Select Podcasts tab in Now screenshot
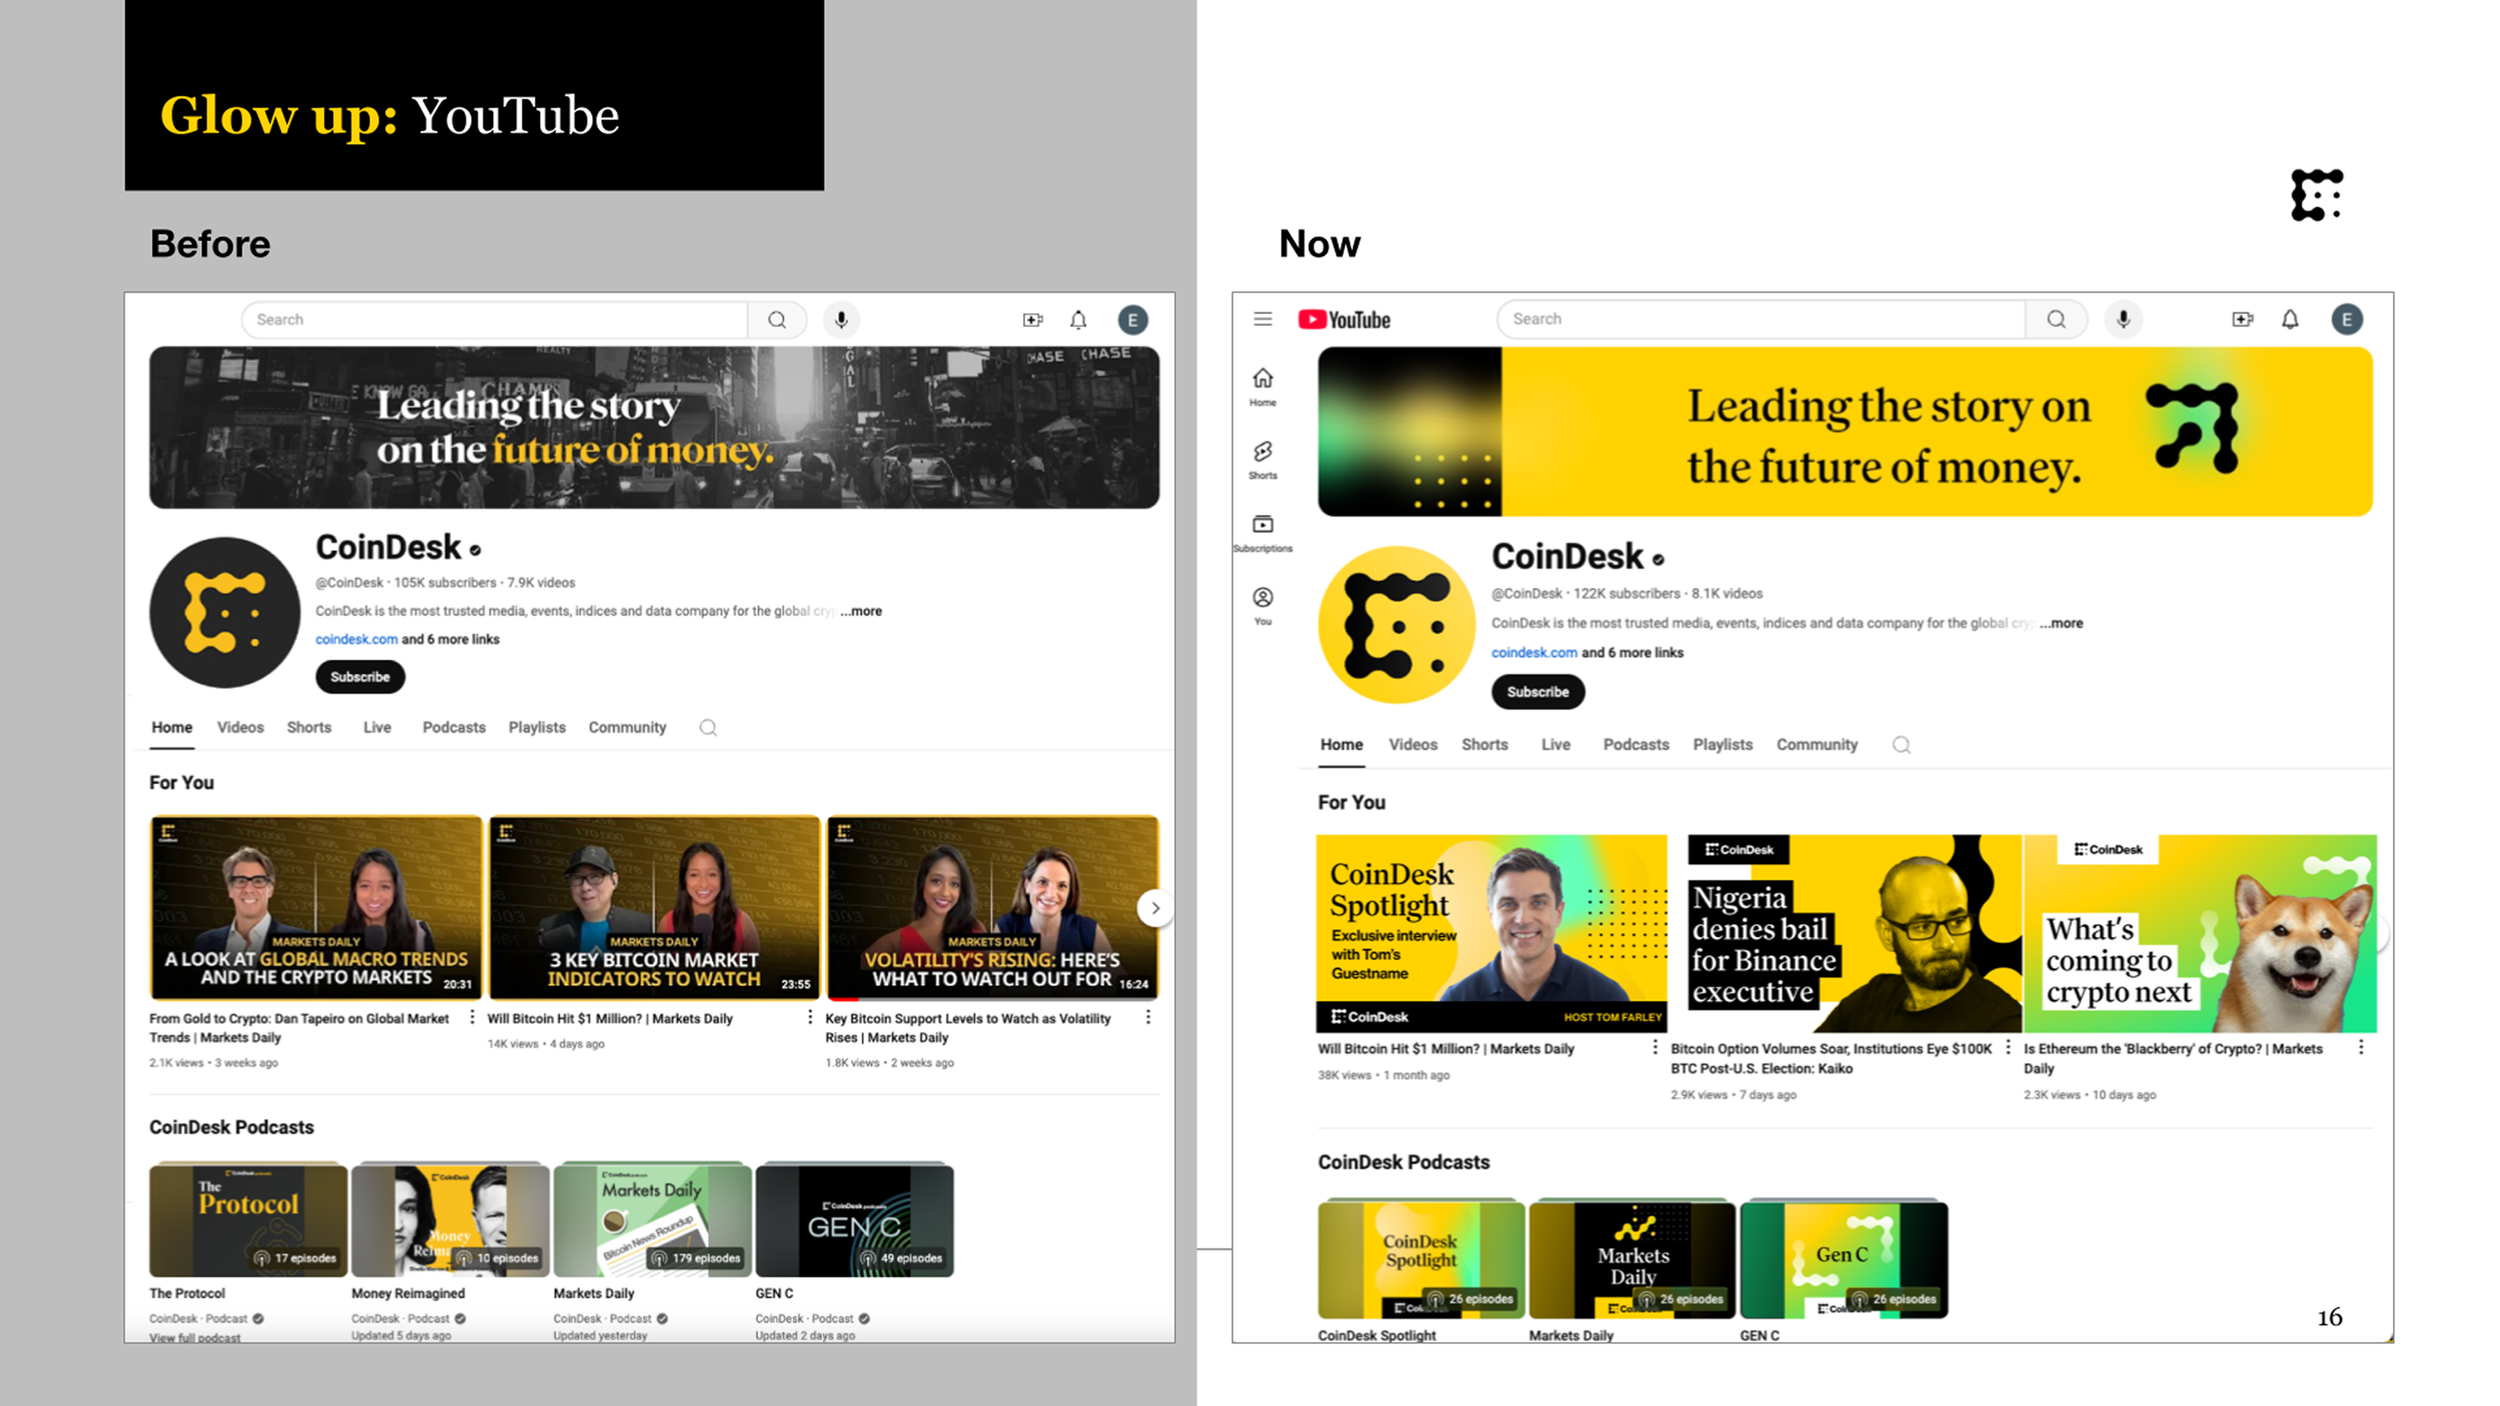Image resolution: width=2500 pixels, height=1406 pixels. [x=1636, y=745]
